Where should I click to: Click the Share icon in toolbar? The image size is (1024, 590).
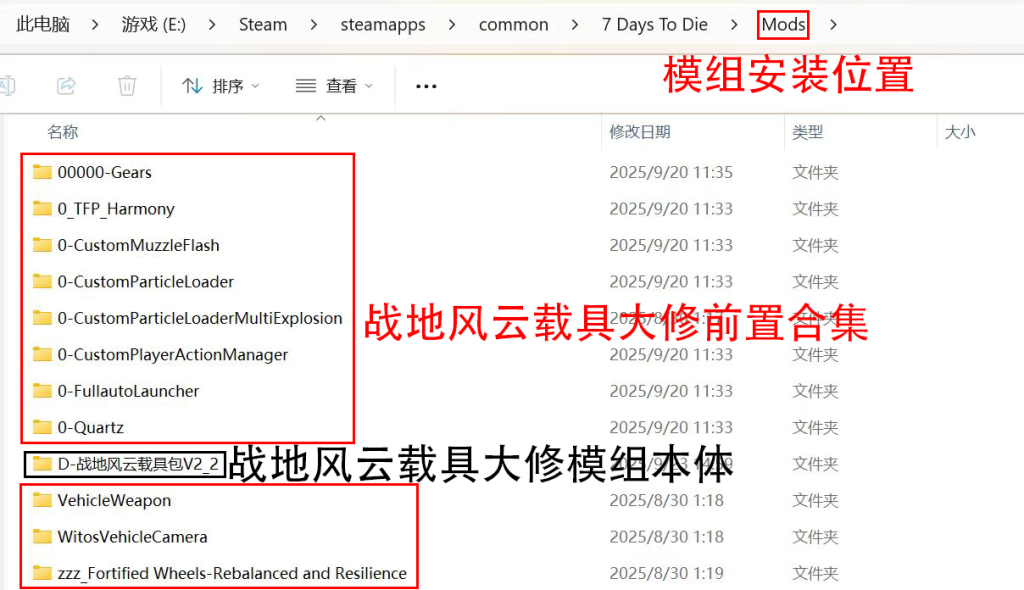tap(66, 85)
